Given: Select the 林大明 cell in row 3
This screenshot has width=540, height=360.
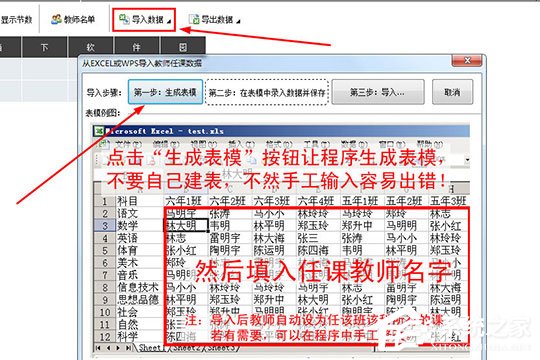Looking at the screenshot, I should click(x=186, y=226).
